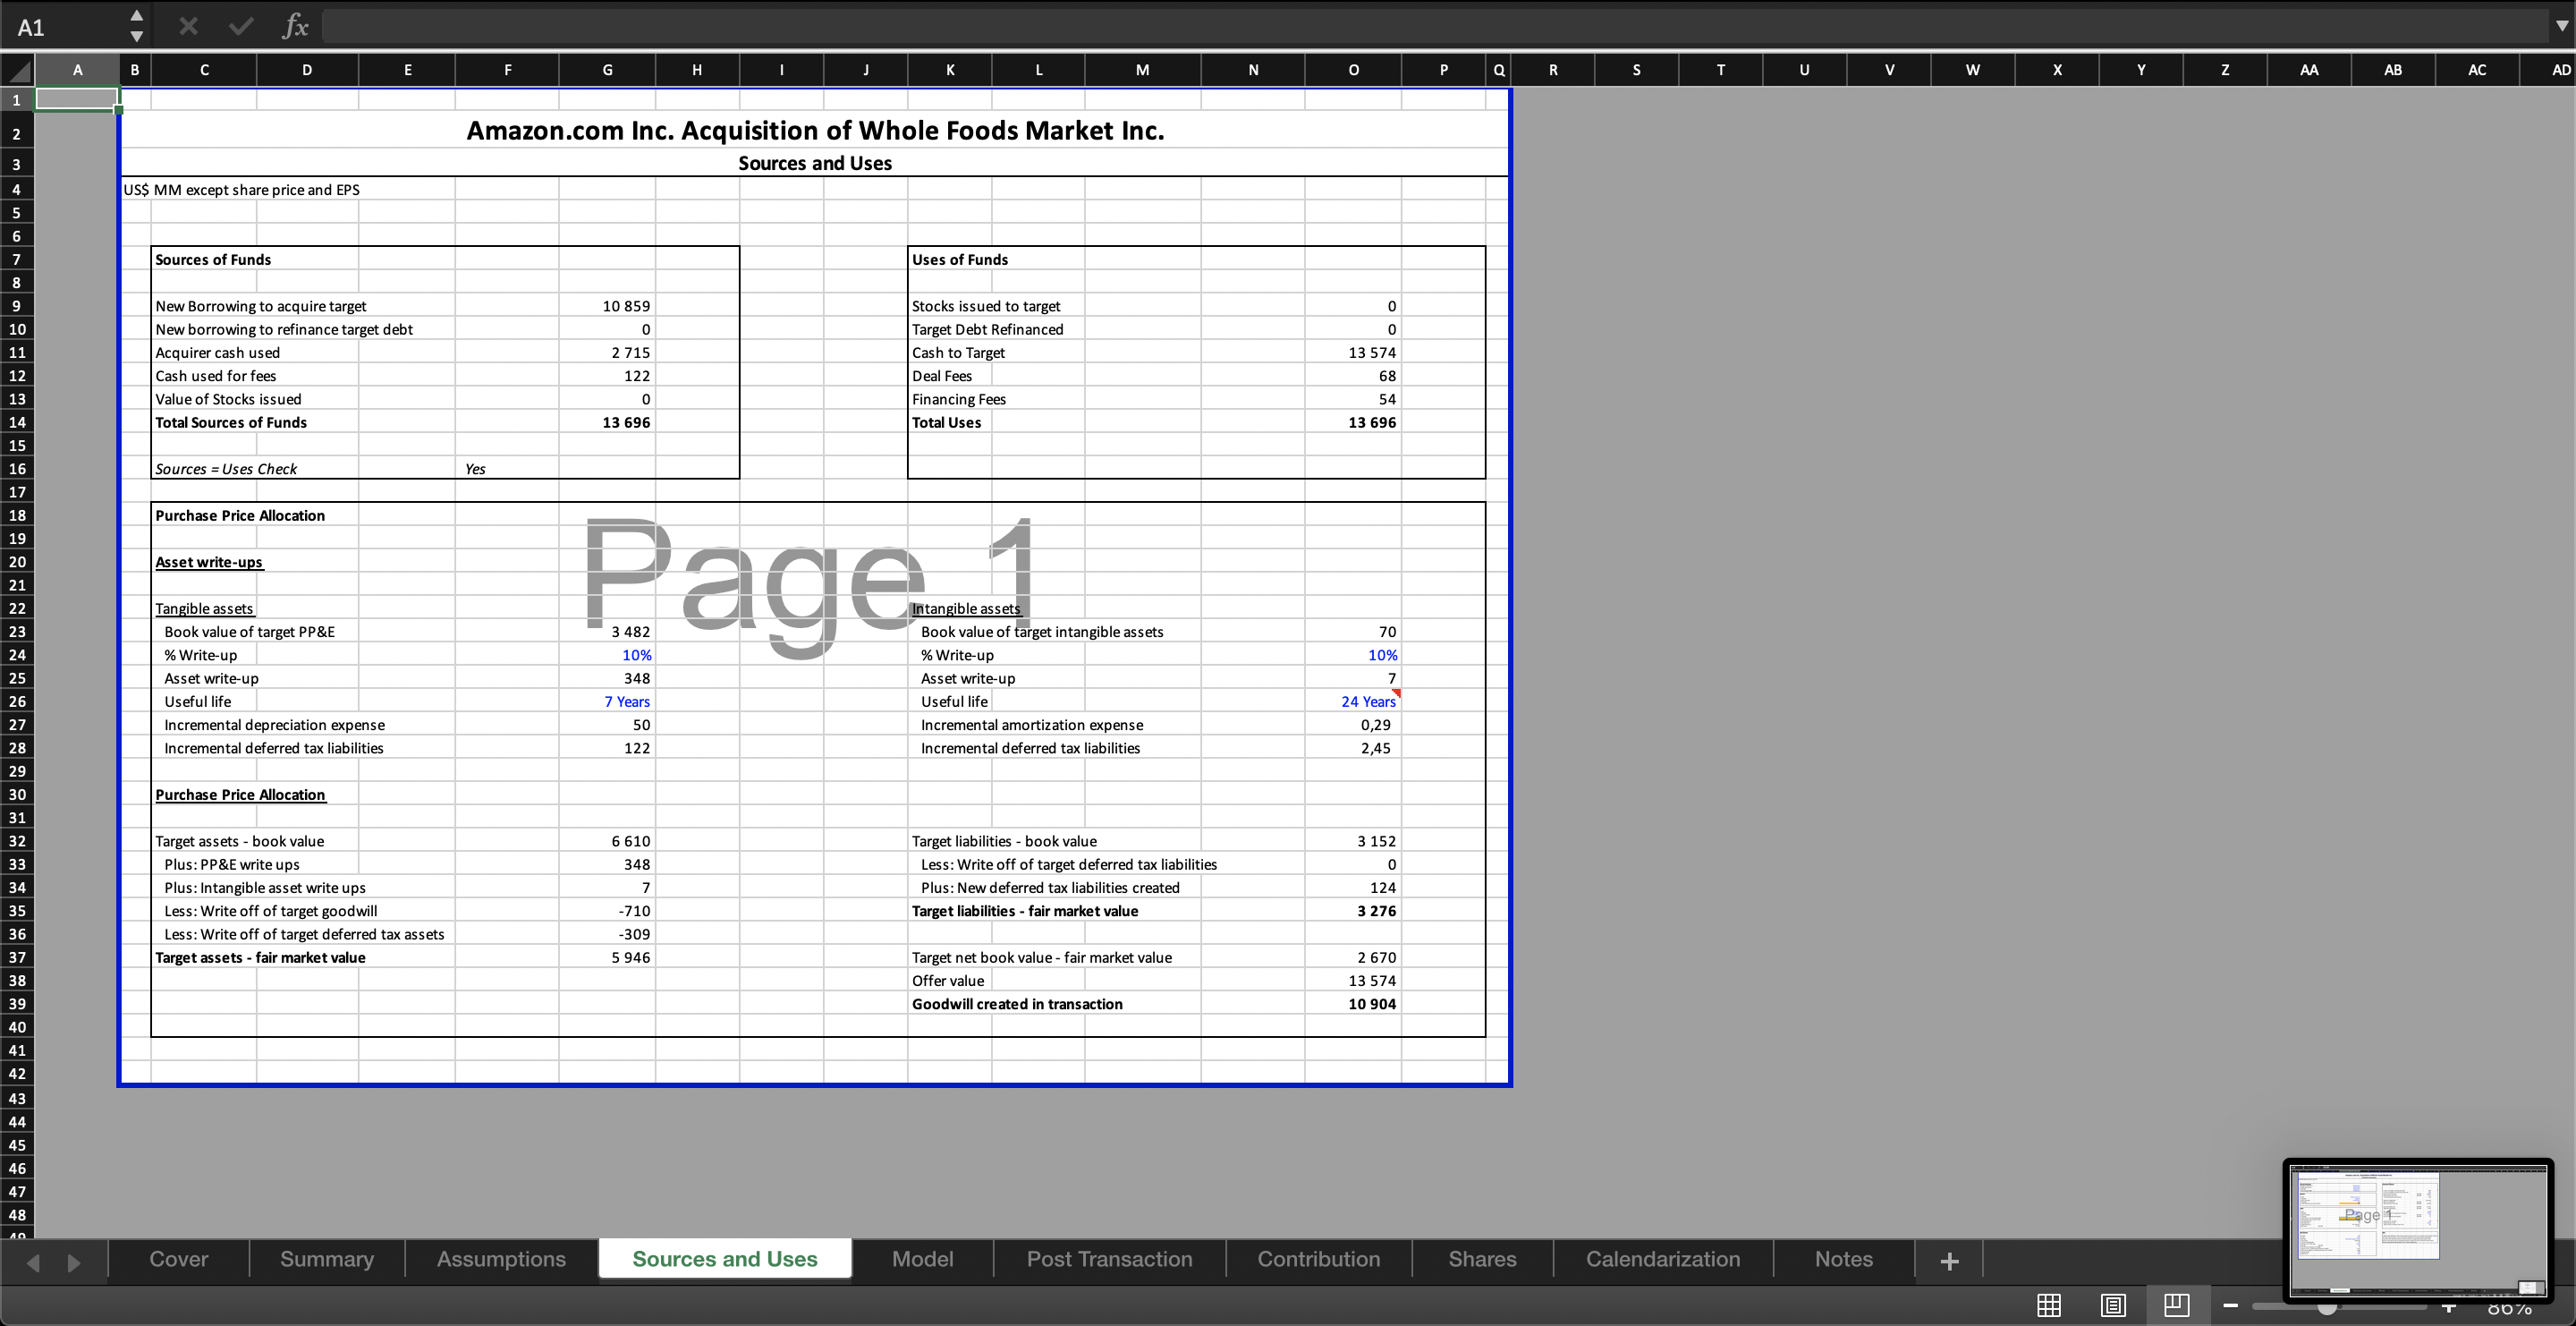Switch to Page Layout view icon
Image resolution: width=2576 pixels, height=1326 pixels.
pos(2113,1305)
